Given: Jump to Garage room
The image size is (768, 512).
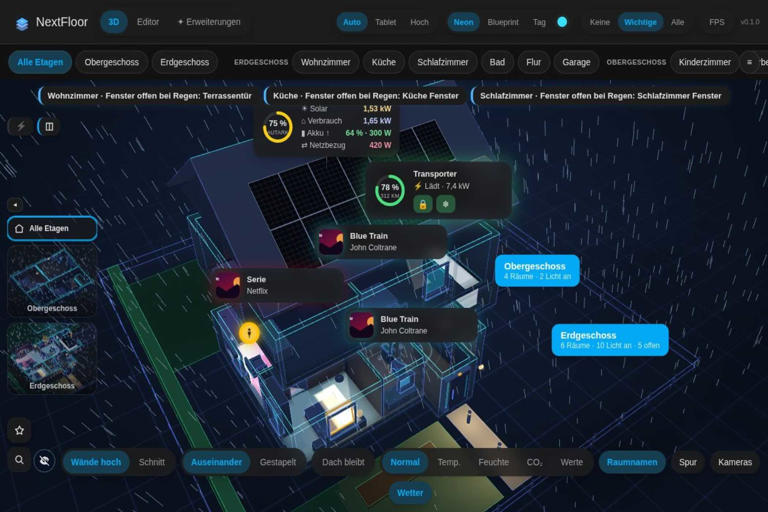Looking at the screenshot, I should 576,62.
